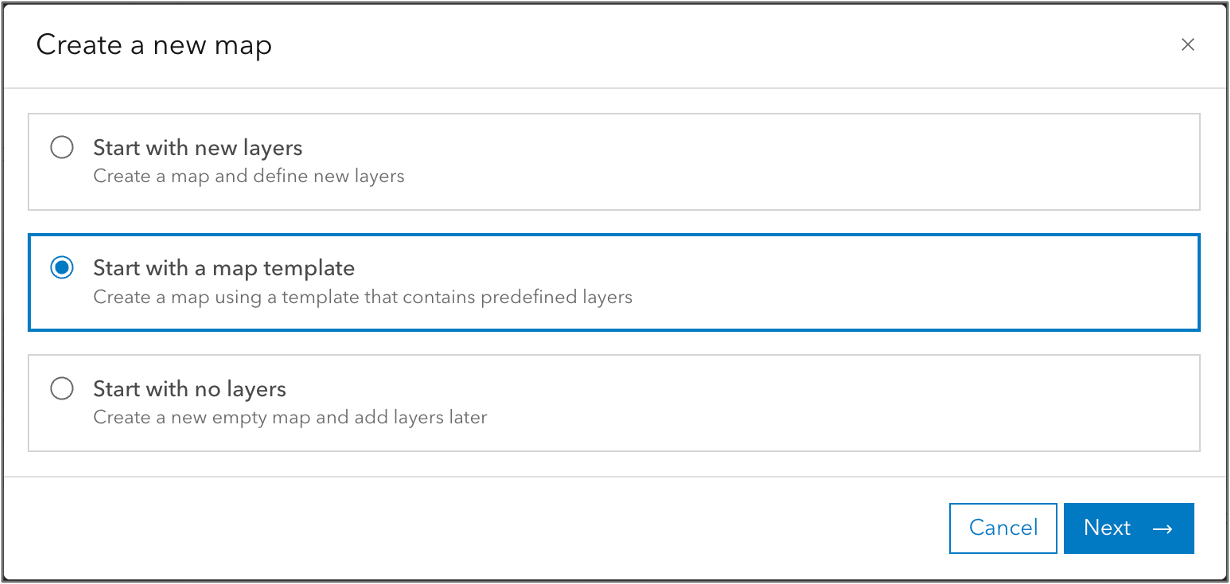This screenshot has height=584, width=1230.
Task: Select the Start with new layers radio button
Action: (x=61, y=147)
